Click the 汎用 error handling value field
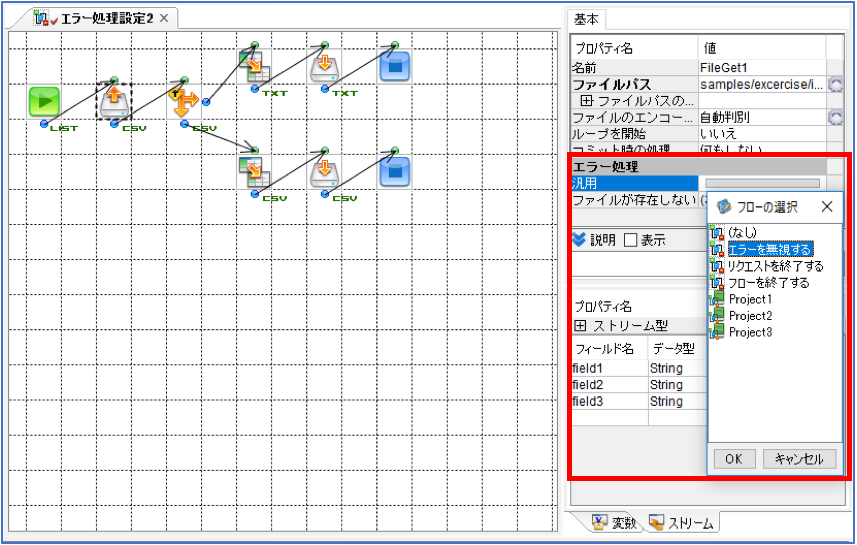 pyautogui.click(x=762, y=184)
